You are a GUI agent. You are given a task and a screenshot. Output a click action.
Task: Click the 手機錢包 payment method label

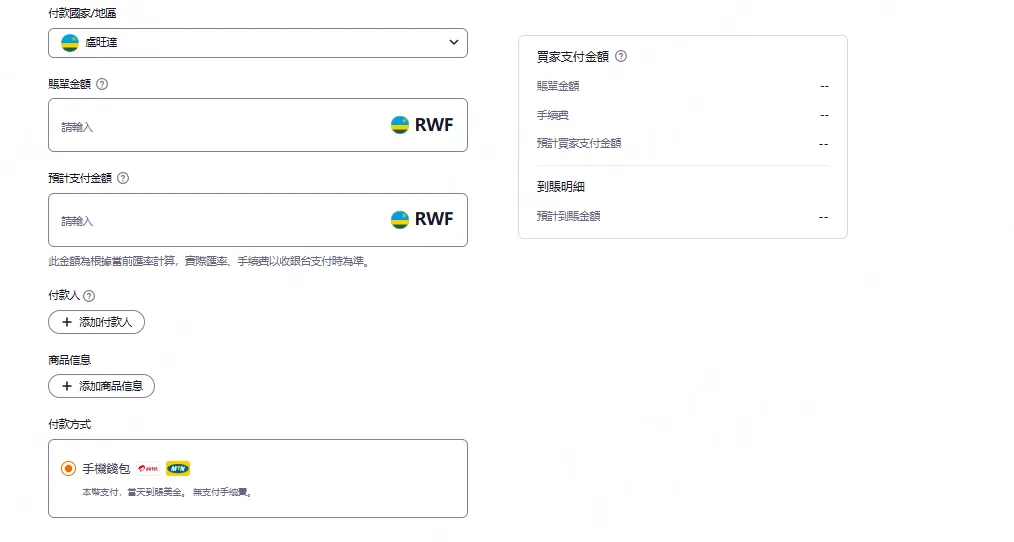point(106,468)
